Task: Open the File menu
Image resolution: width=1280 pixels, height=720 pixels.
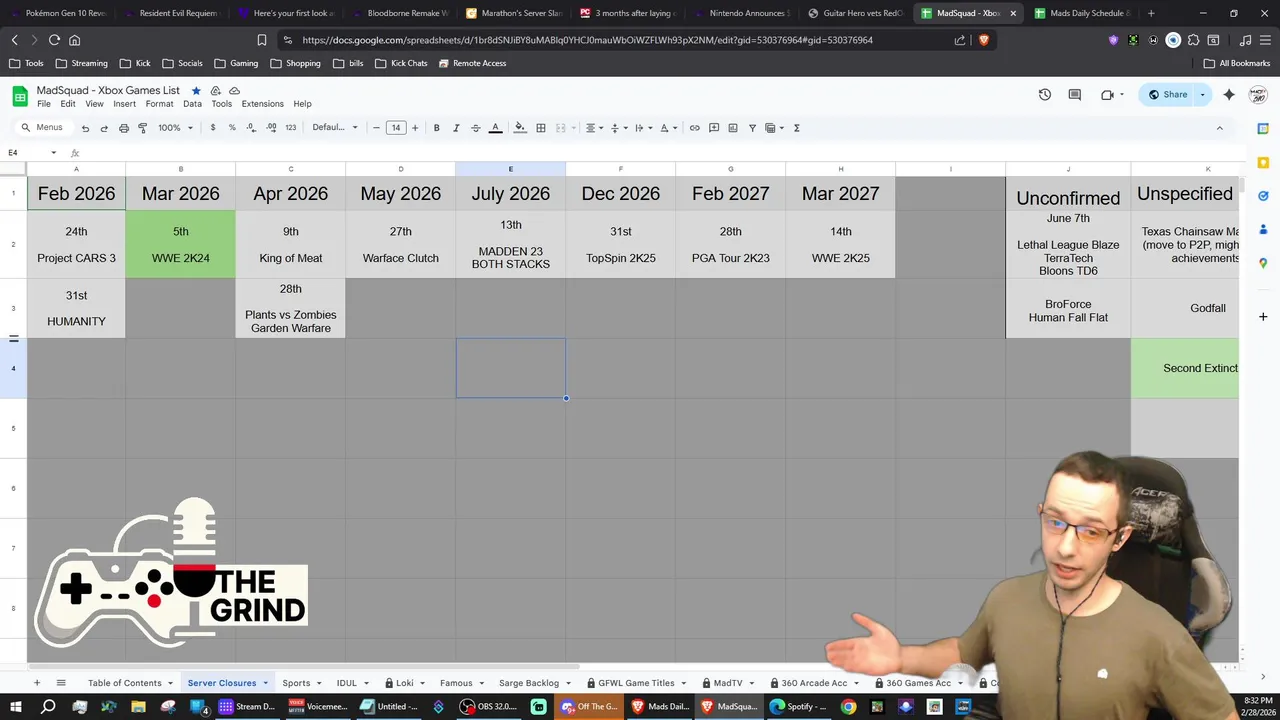Action: pyautogui.click(x=44, y=104)
